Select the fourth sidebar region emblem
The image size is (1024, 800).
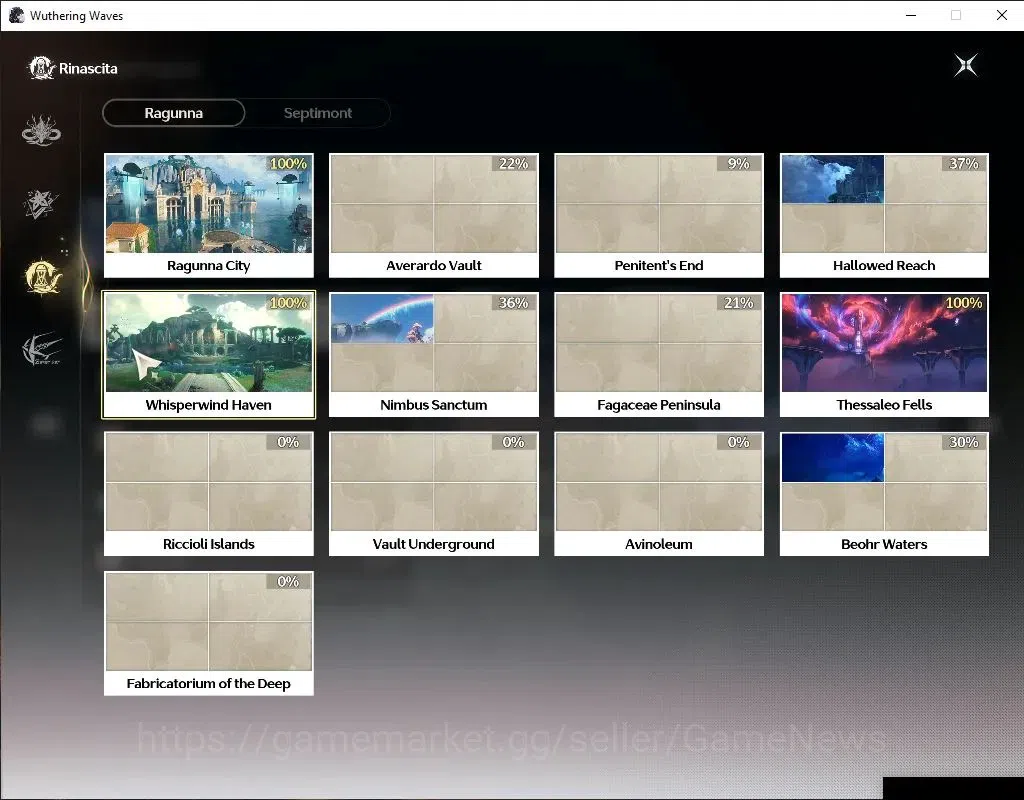point(42,349)
